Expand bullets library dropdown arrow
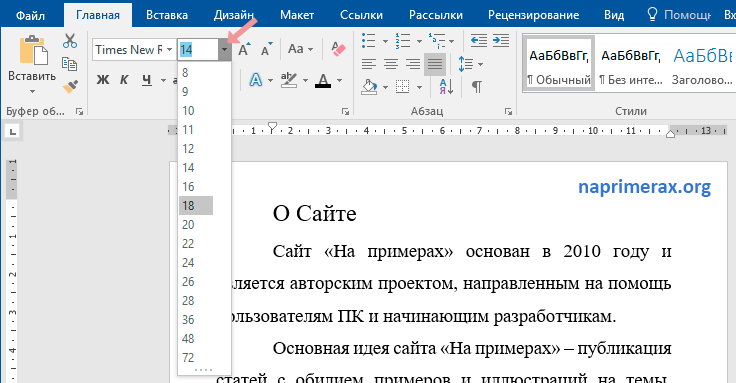The width and height of the screenshot is (736, 383). pyautogui.click(x=385, y=41)
